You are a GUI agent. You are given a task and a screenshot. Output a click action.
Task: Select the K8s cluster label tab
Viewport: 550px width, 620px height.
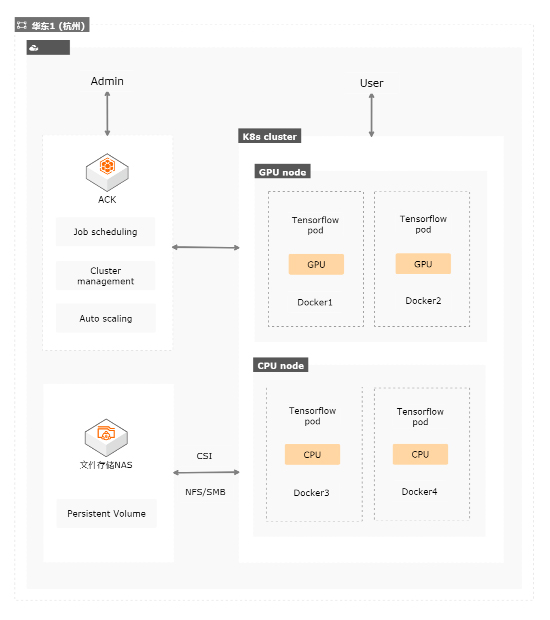click(x=269, y=136)
